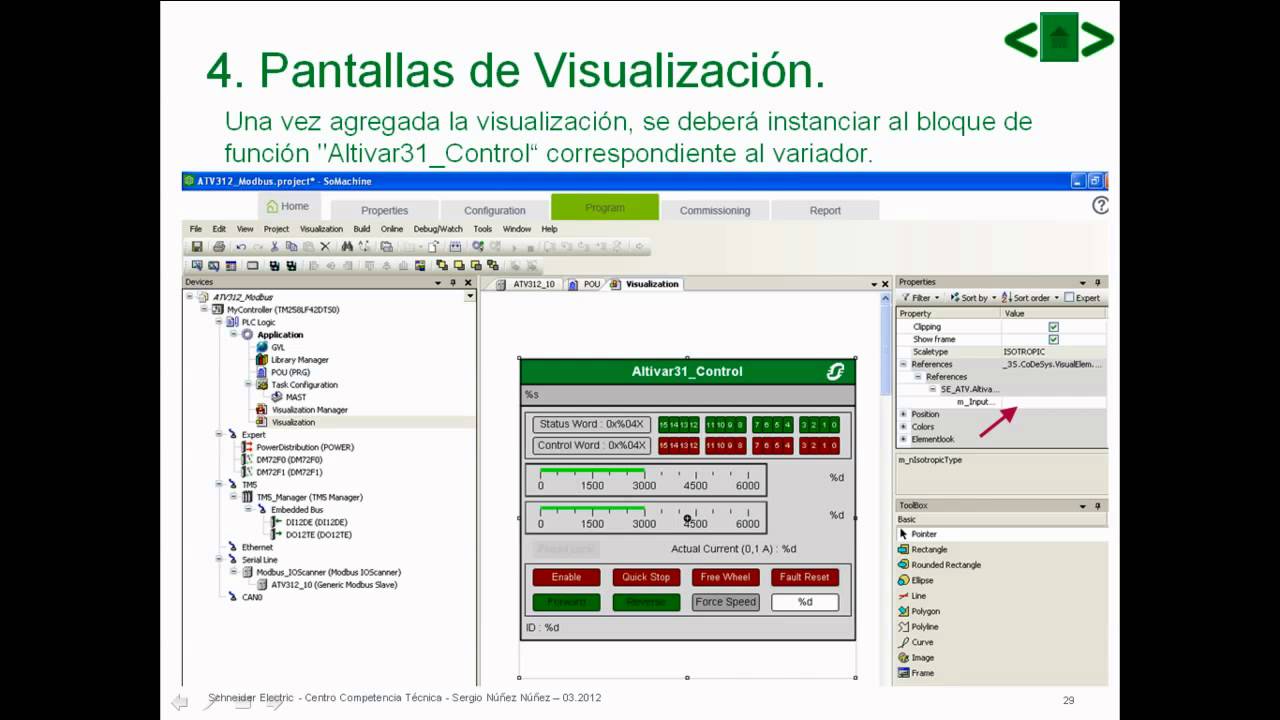Open the File menu

pos(196,229)
